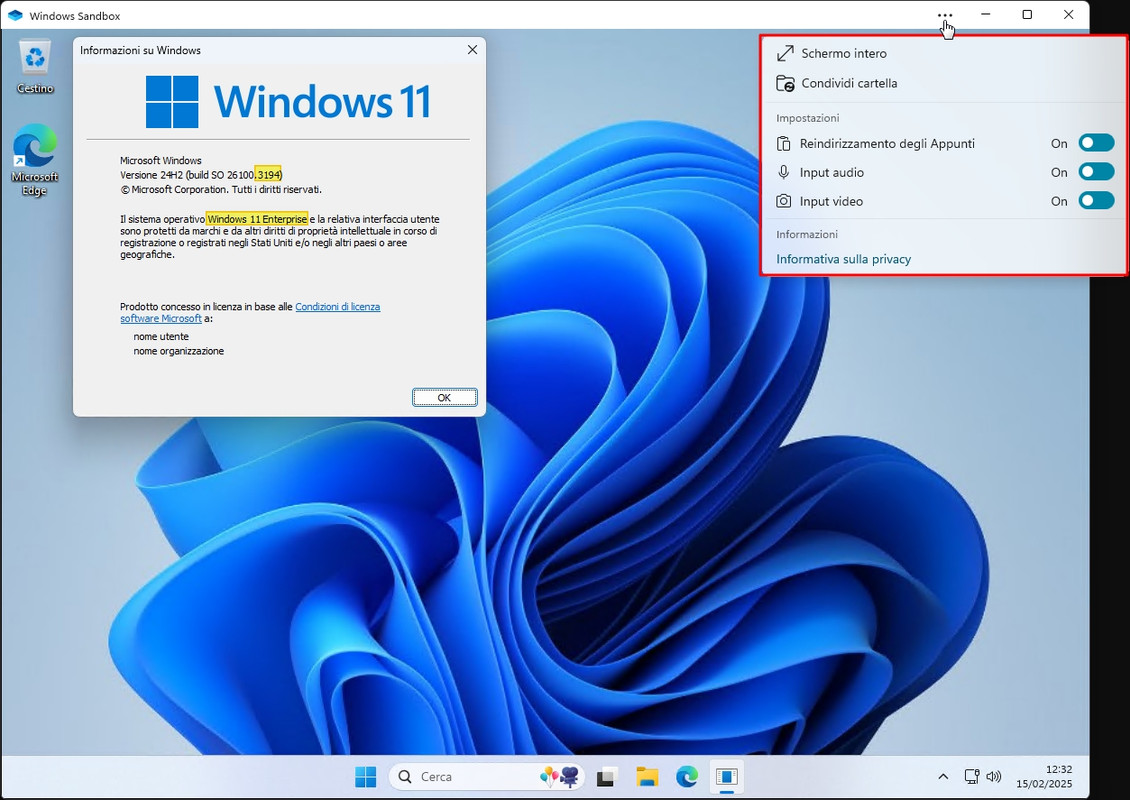Select Schermo intero from the menu

844,53
